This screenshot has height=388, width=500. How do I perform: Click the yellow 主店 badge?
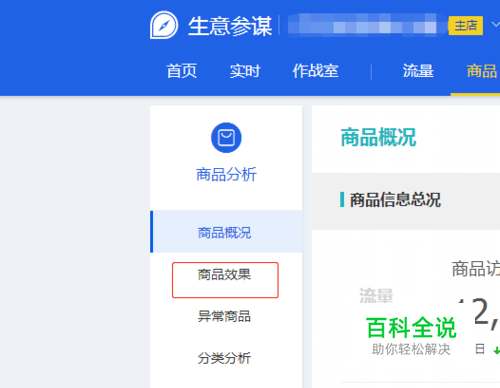point(466,25)
